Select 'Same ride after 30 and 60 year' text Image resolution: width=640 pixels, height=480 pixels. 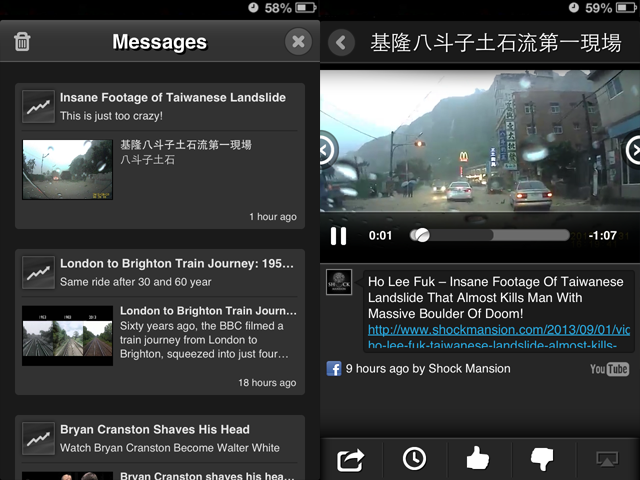click(136, 282)
